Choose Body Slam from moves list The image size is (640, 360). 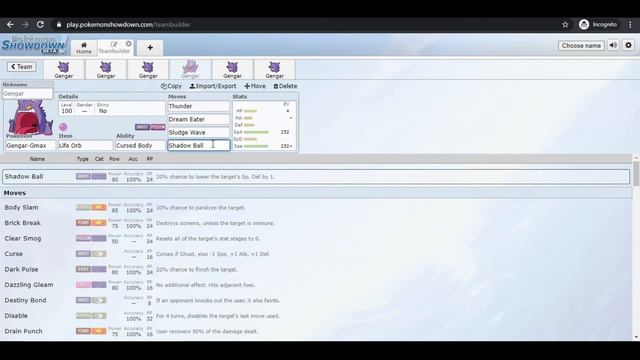click(x=316, y=207)
